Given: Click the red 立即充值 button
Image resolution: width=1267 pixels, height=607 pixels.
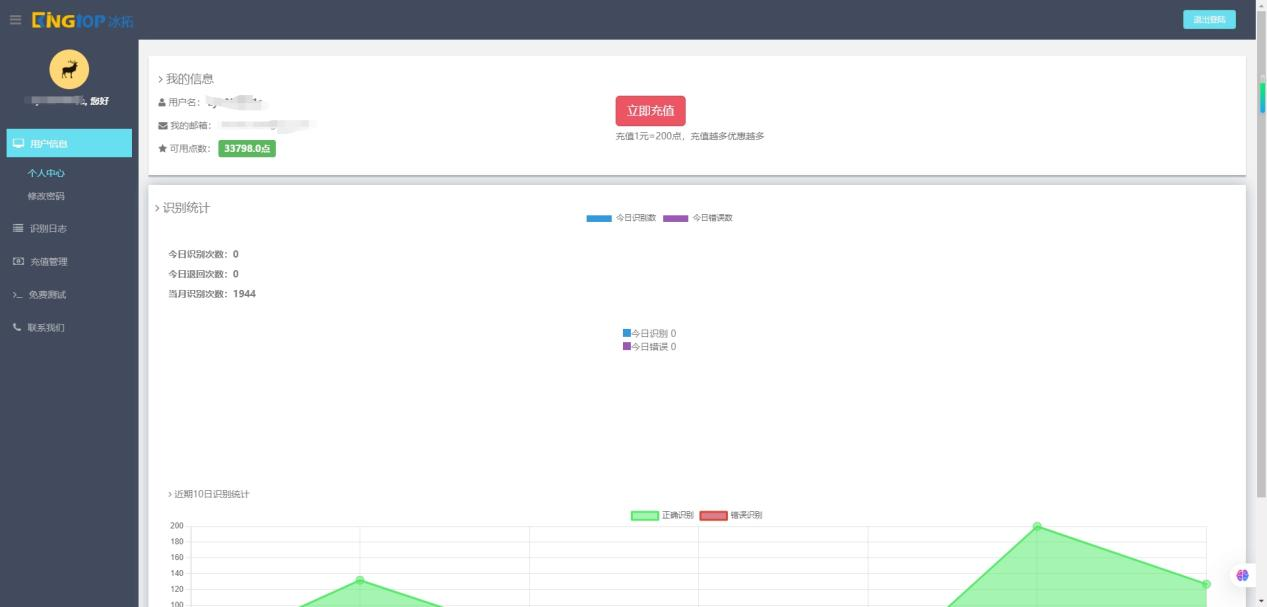Looking at the screenshot, I should [650, 111].
